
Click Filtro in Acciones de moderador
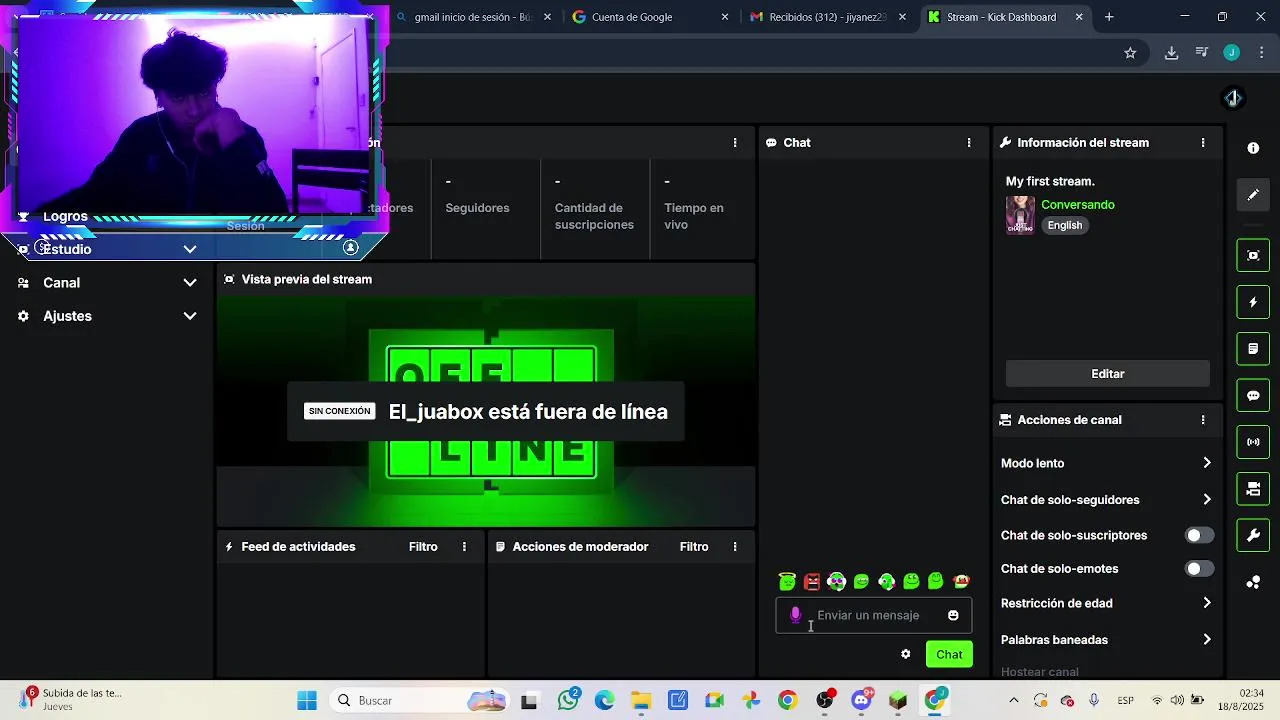[694, 547]
